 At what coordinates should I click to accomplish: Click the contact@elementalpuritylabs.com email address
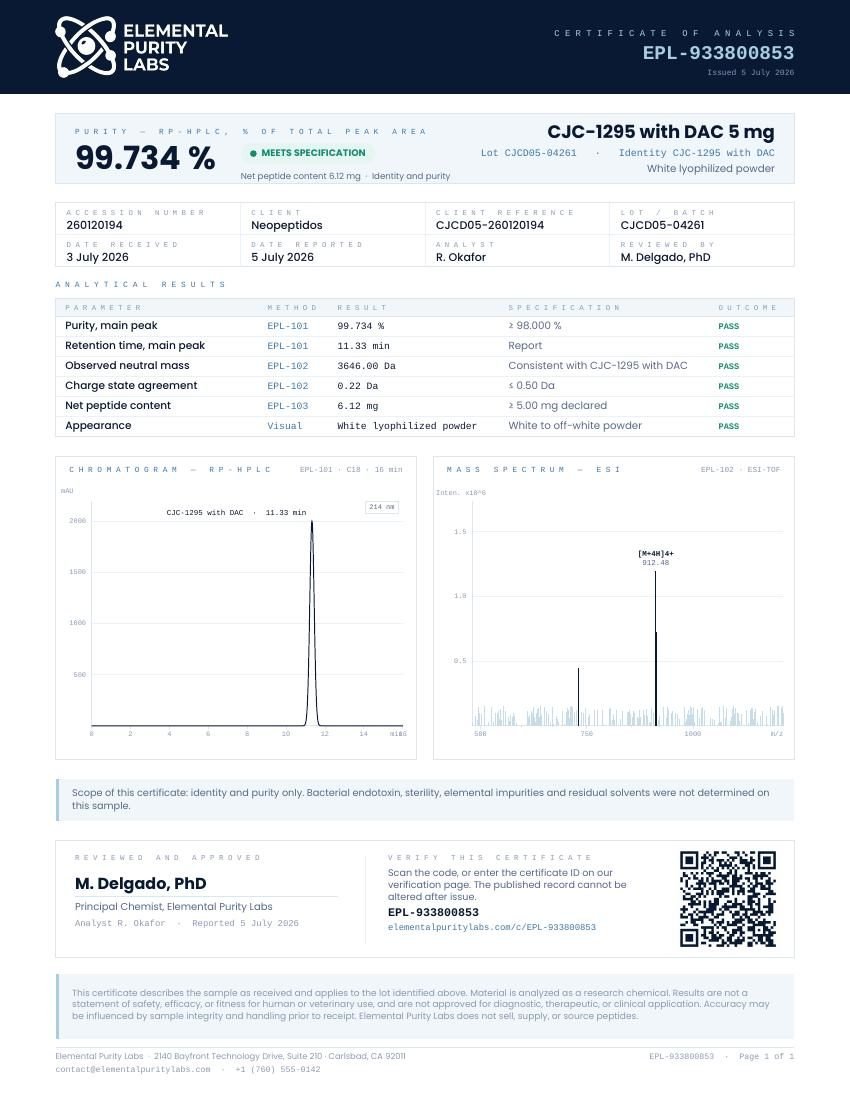click(x=133, y=1069)
